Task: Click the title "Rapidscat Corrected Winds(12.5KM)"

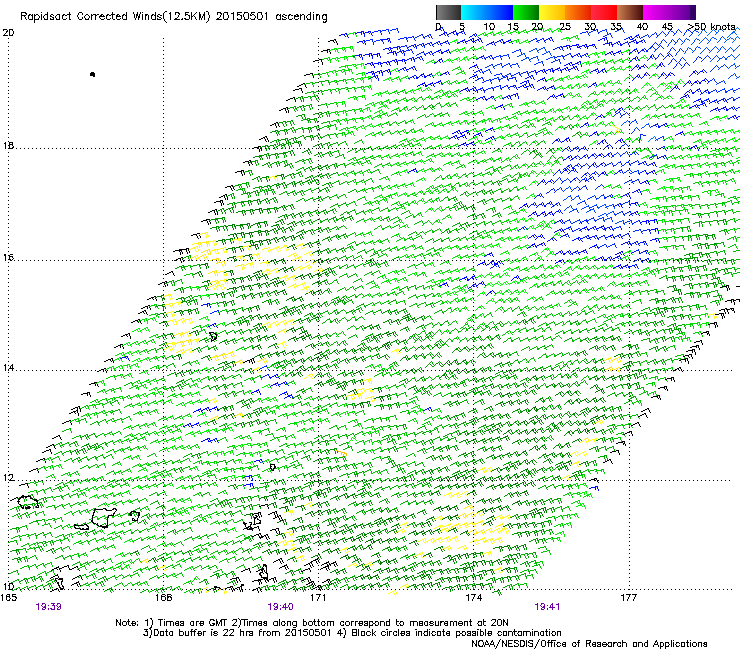Action: tap(115, 17)
